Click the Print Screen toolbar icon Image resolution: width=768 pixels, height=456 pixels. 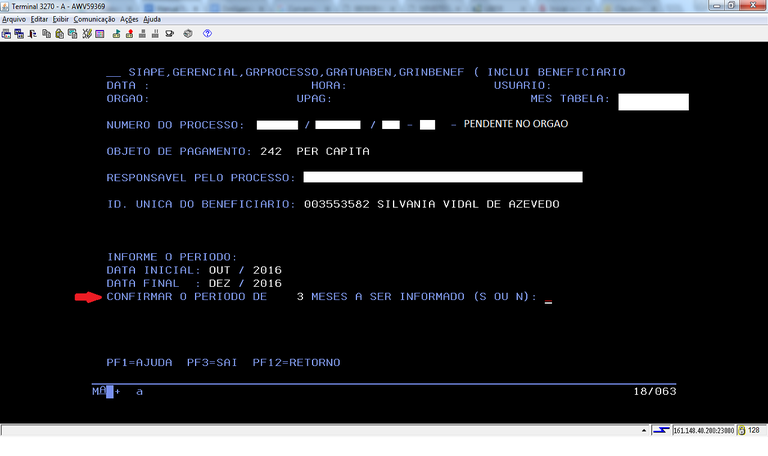pyautogui.click(x=6, y=34)
